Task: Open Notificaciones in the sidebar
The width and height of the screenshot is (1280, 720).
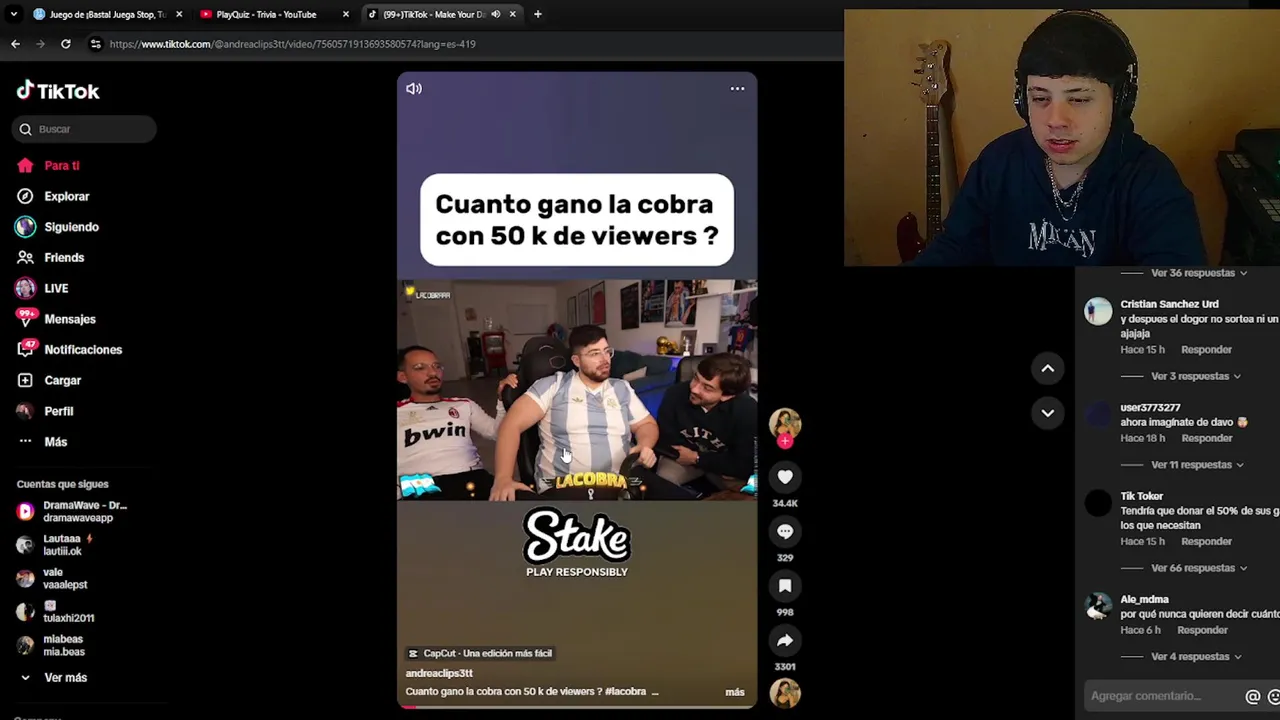Action: tap(84, 350)
